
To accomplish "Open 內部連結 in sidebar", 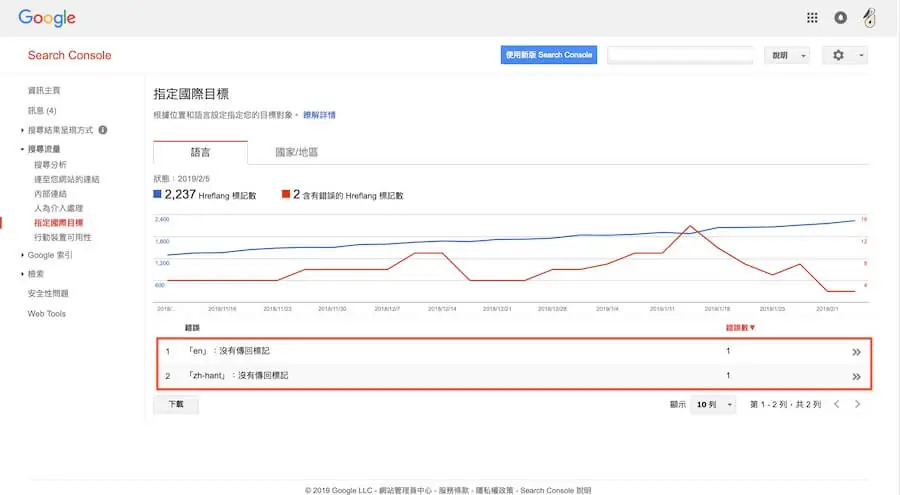I will [x=51, y=194].
